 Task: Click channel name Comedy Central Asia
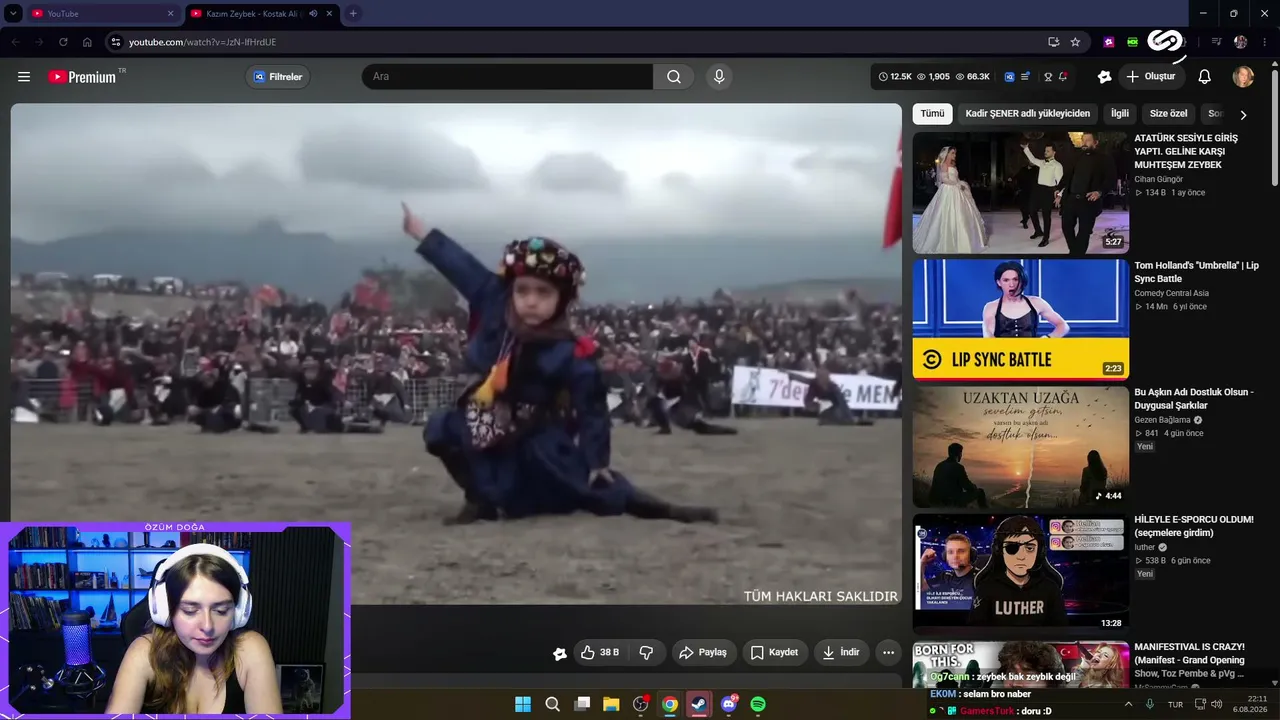point(1171,293)
